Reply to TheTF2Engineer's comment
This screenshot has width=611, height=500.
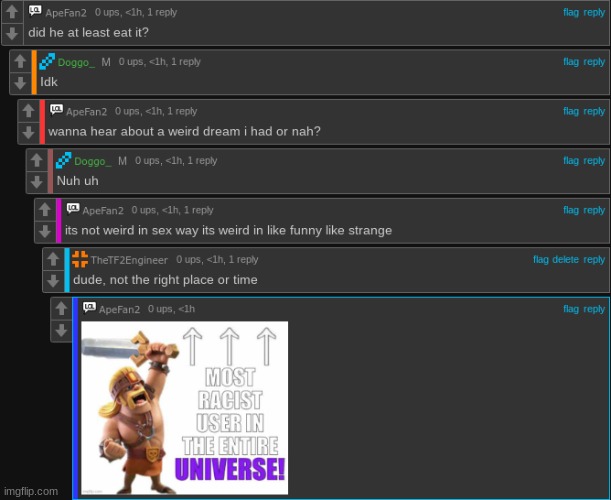594,260
